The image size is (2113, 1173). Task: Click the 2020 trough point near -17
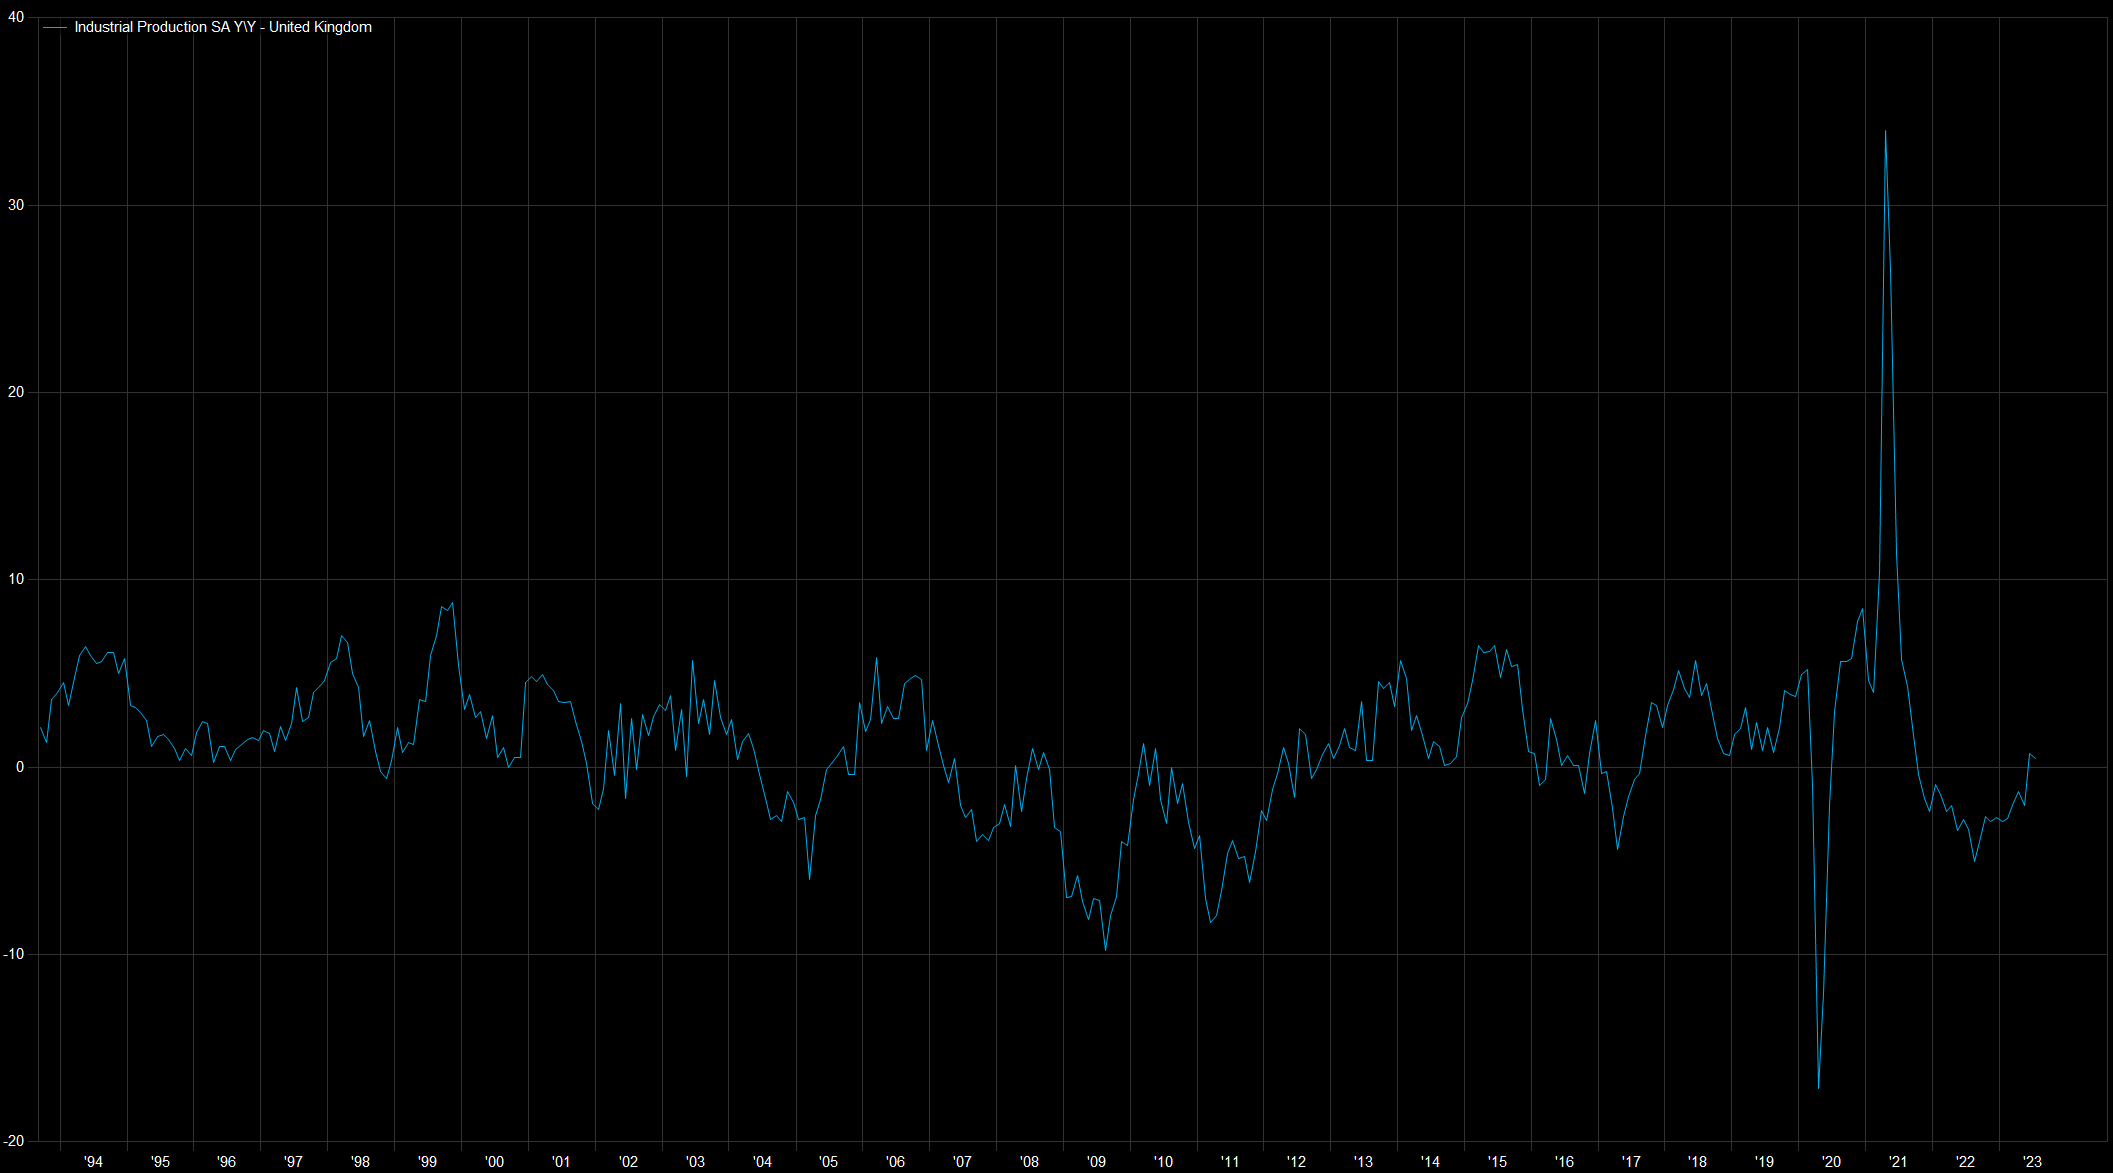point(1818,1088)
